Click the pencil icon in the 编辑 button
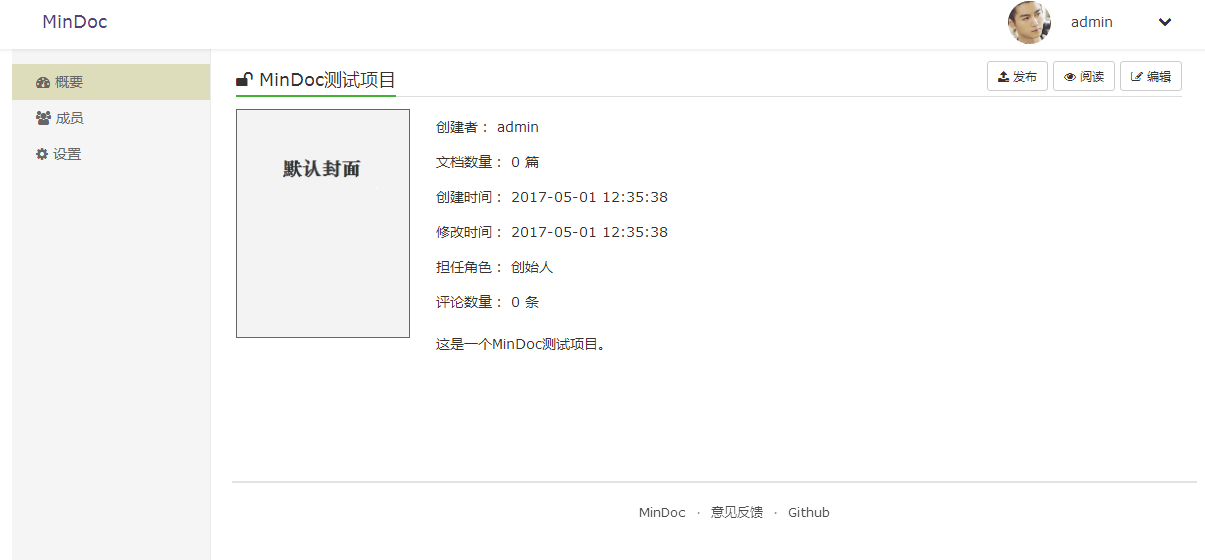 (x=1136, y=77)
